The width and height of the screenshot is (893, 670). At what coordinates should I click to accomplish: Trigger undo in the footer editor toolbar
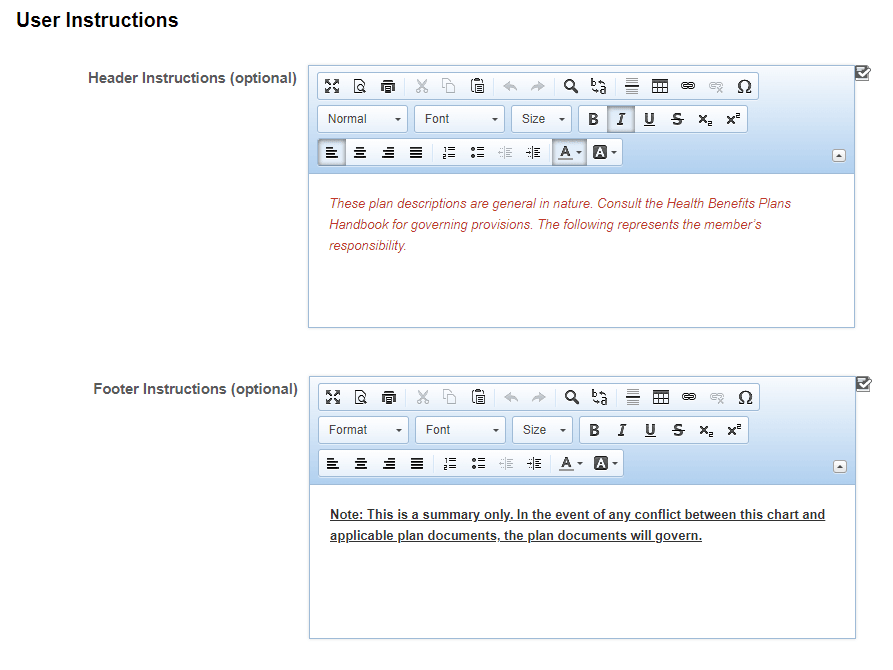[511, 397]
